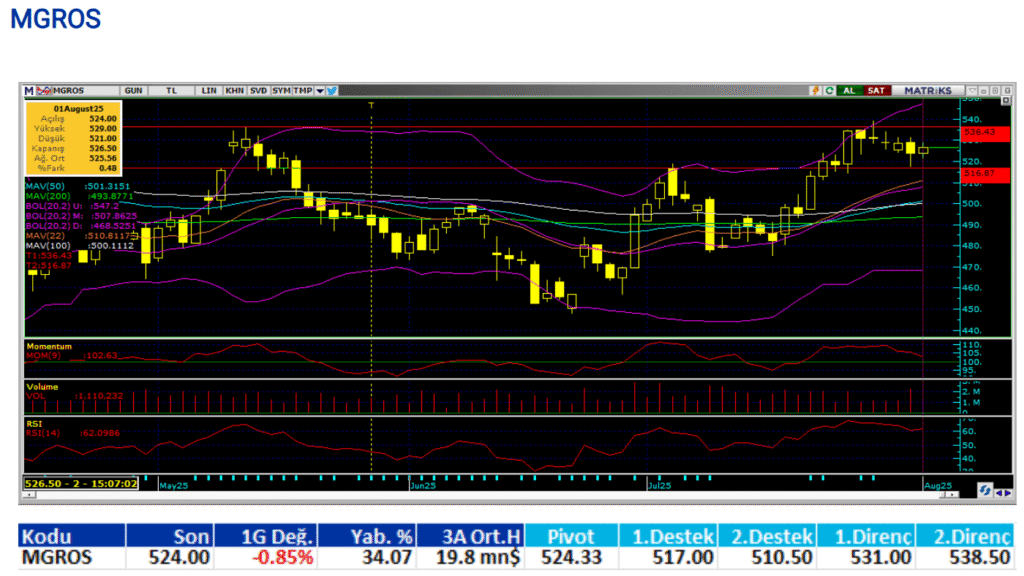Click the SYM toolbar button

click(281, 91)
